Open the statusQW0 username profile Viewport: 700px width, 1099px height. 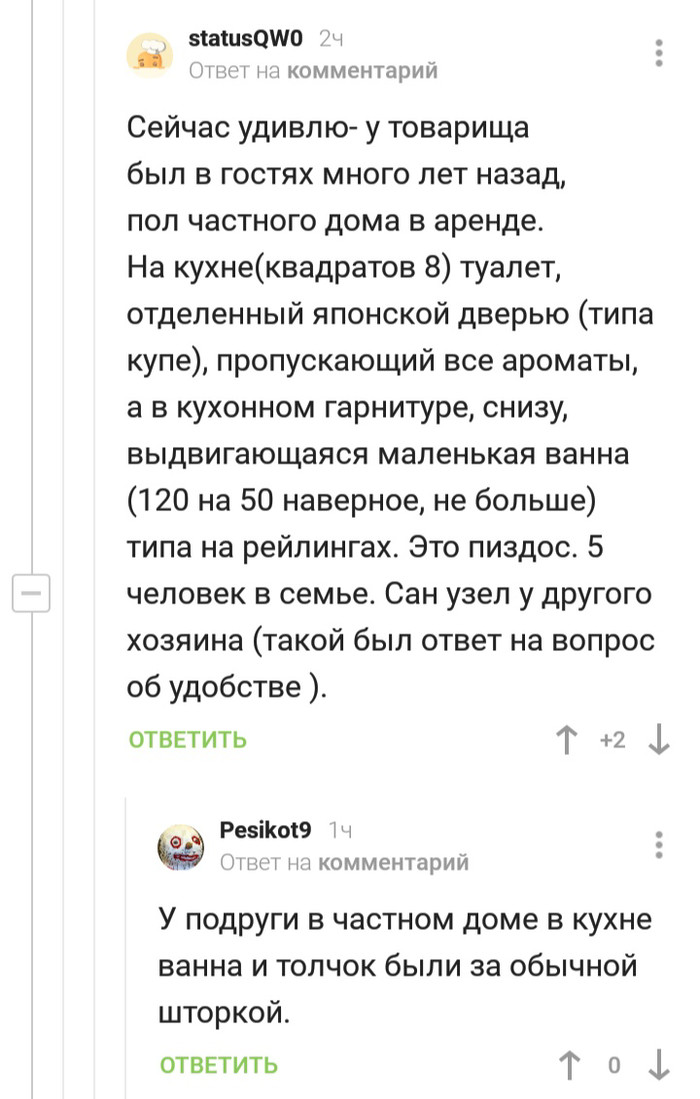(x=245, y=39)
